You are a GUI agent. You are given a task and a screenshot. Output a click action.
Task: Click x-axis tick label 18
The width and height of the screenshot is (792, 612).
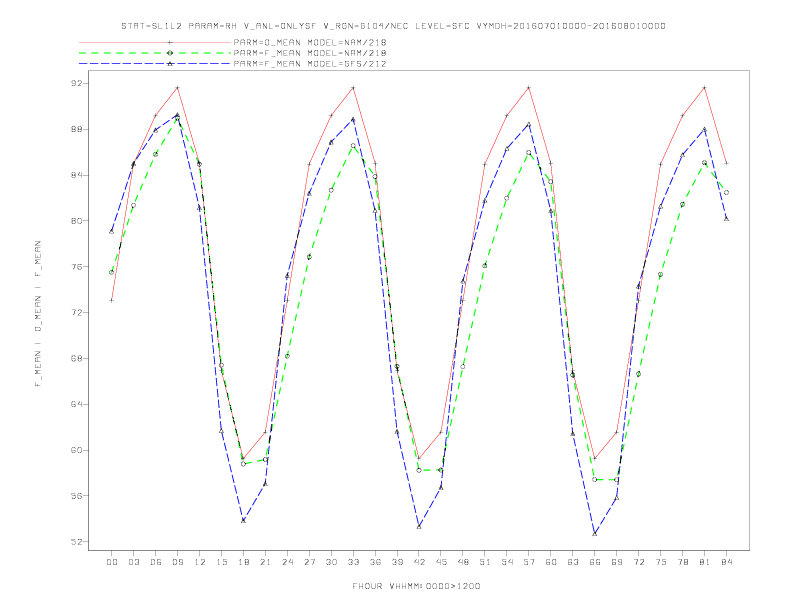[243, 562]
